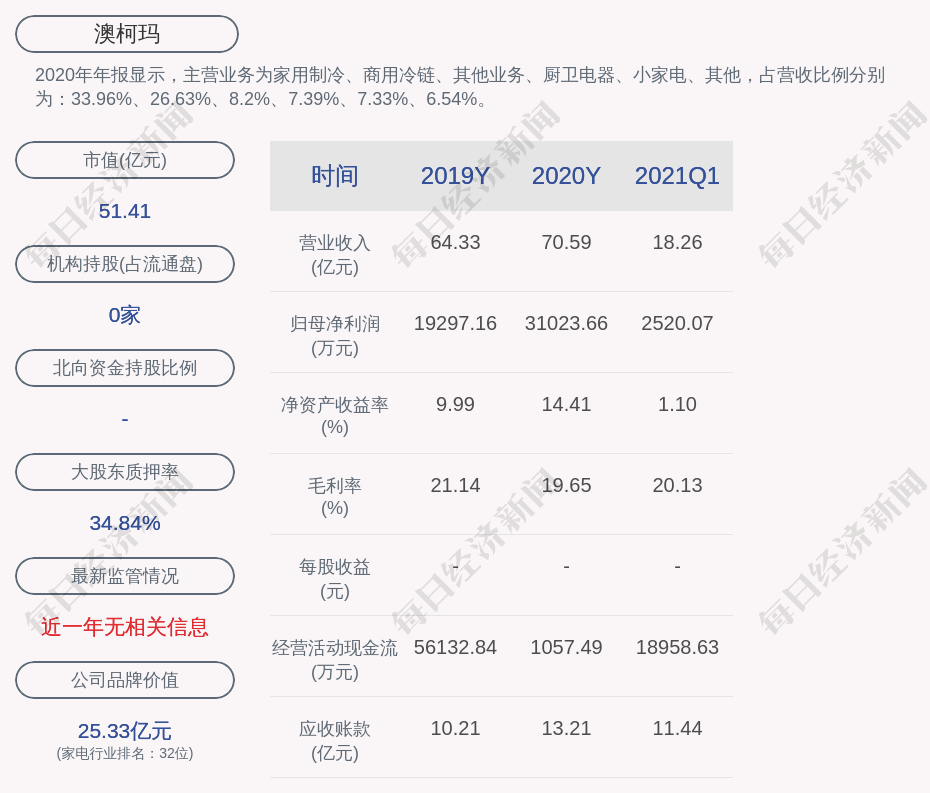Click pledge ratio value 34.84%

[125, 523]
